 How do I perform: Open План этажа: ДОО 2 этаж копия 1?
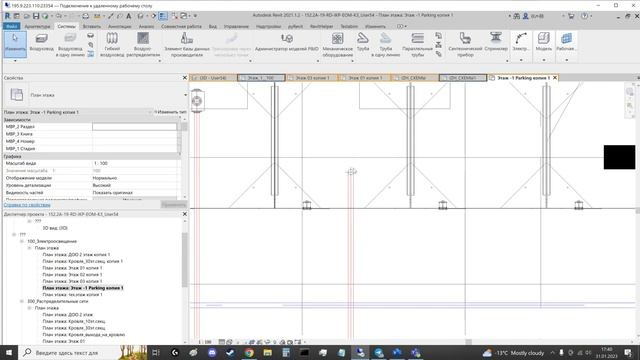(x=76, y=254)
